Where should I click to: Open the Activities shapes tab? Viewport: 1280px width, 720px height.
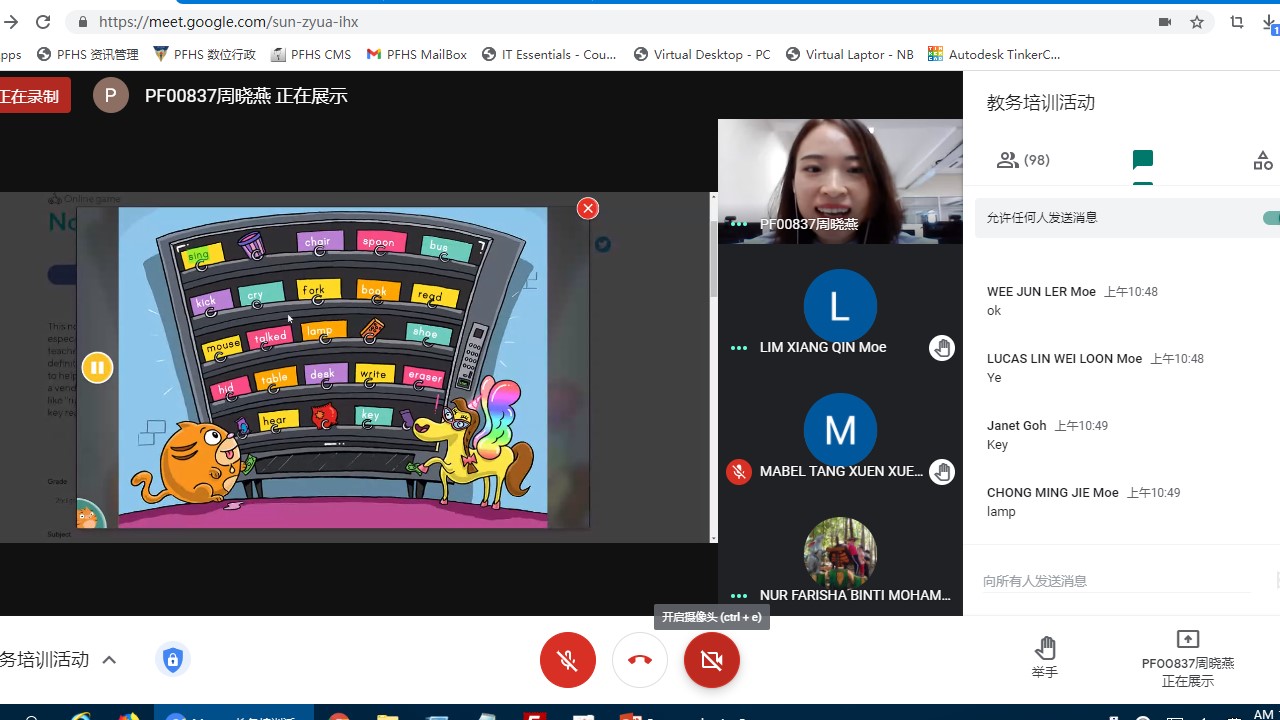tap(1263, 160)
